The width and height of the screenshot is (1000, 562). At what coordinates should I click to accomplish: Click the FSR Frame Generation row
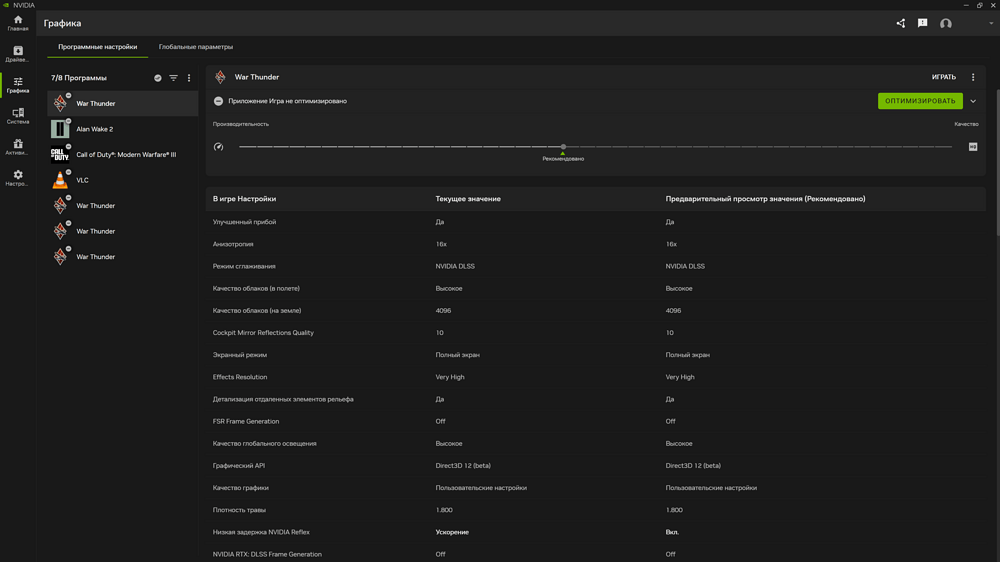[x=596, y=421]
